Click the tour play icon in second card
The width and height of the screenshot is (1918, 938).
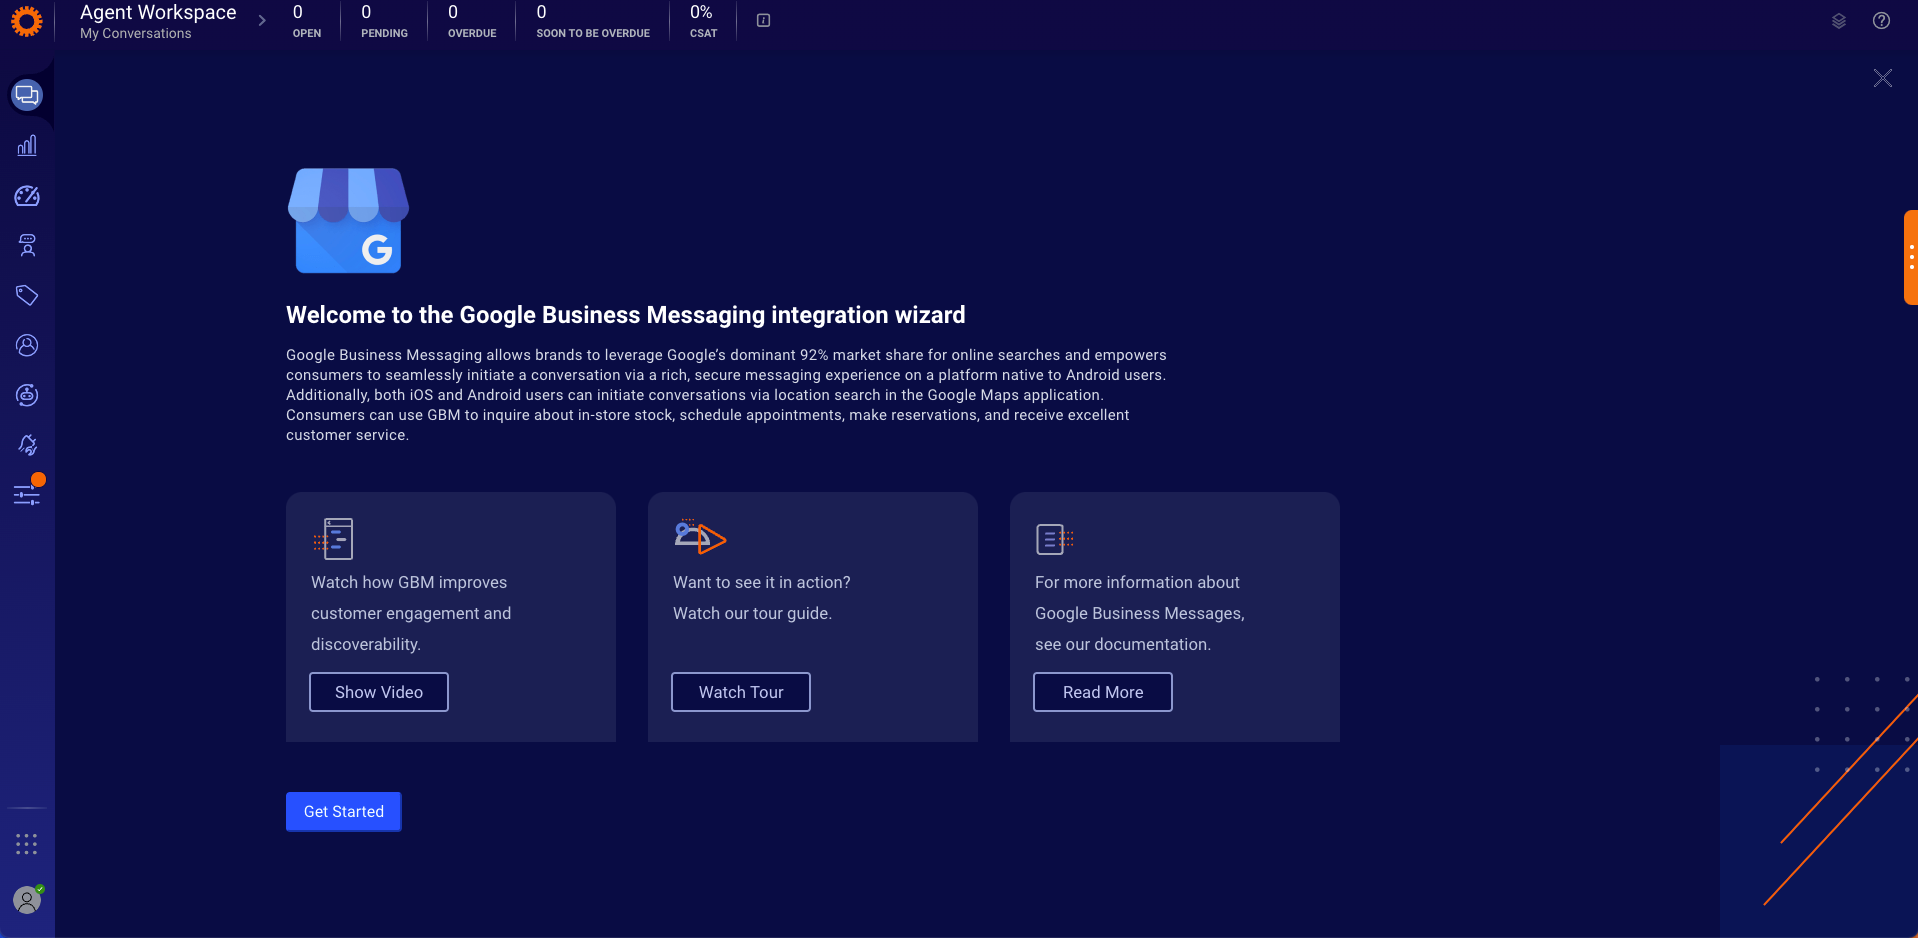coord(700,537)
